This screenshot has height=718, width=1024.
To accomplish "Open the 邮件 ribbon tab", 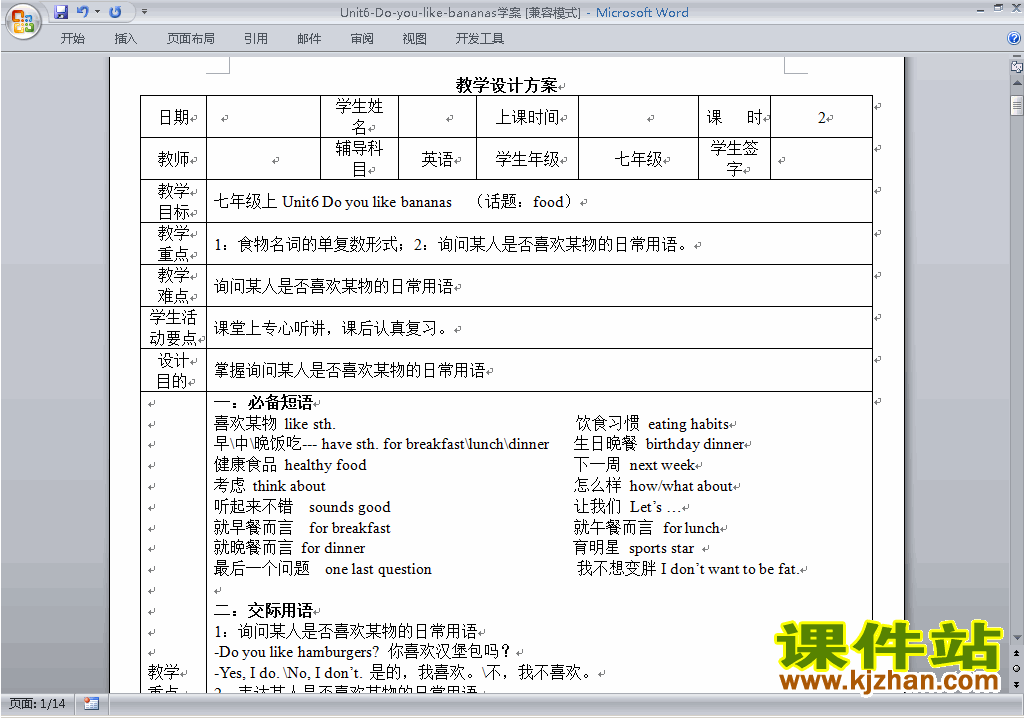I will click(x=309, y=39).
